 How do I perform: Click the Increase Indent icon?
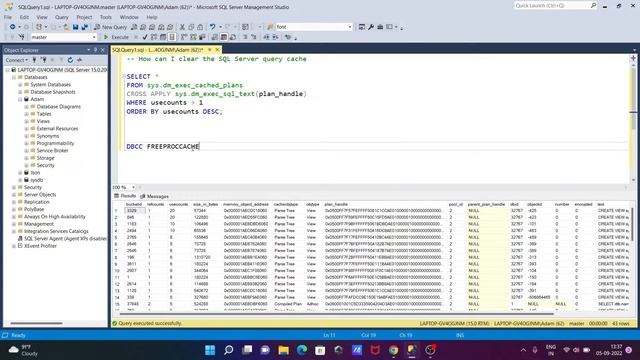[x=276, y=37]
